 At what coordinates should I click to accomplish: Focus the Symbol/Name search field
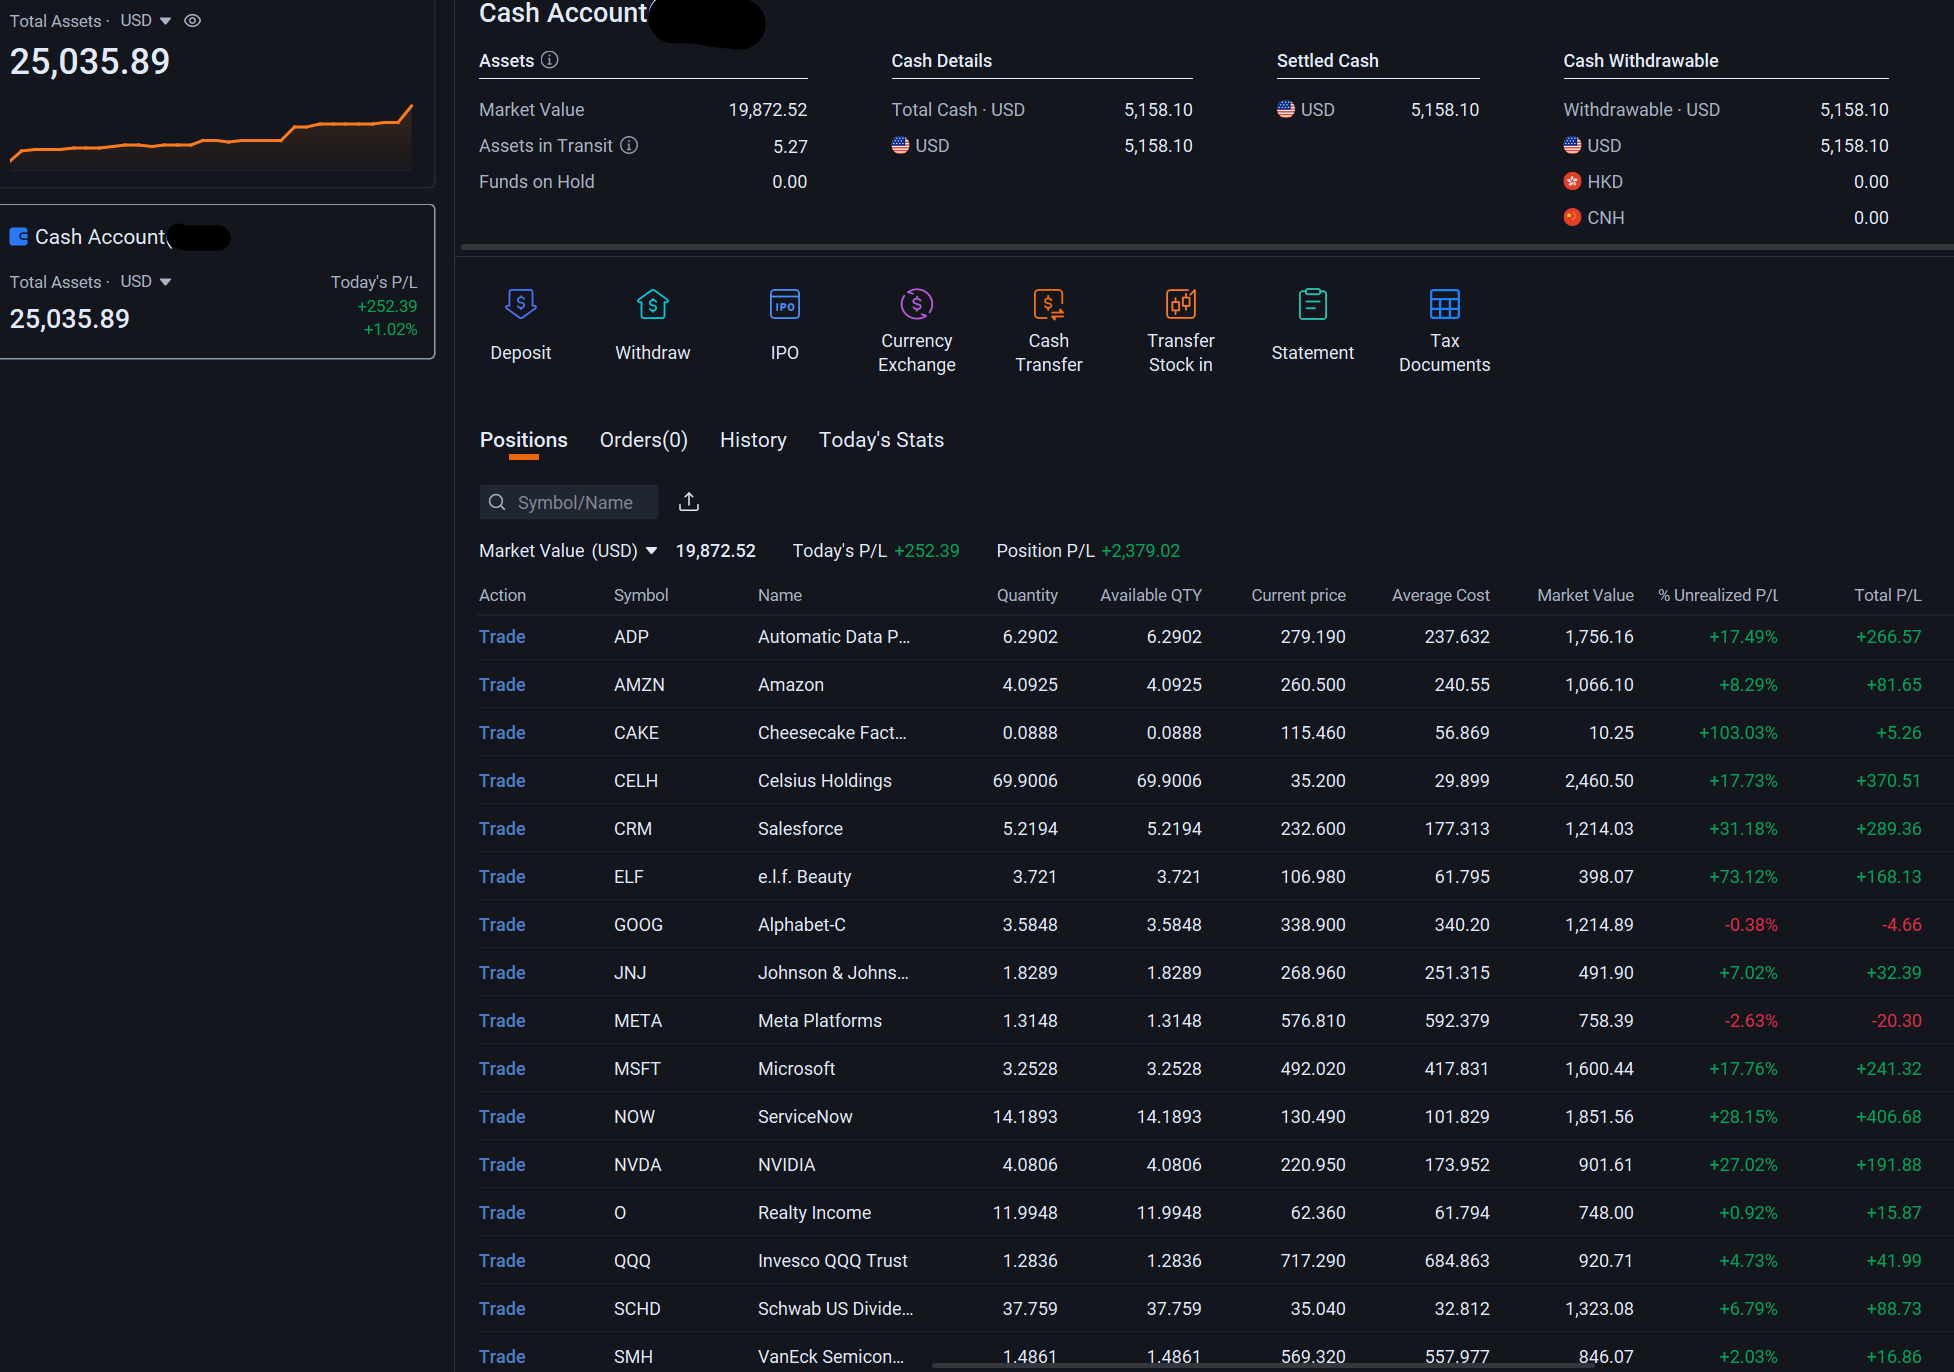(568, 502)
